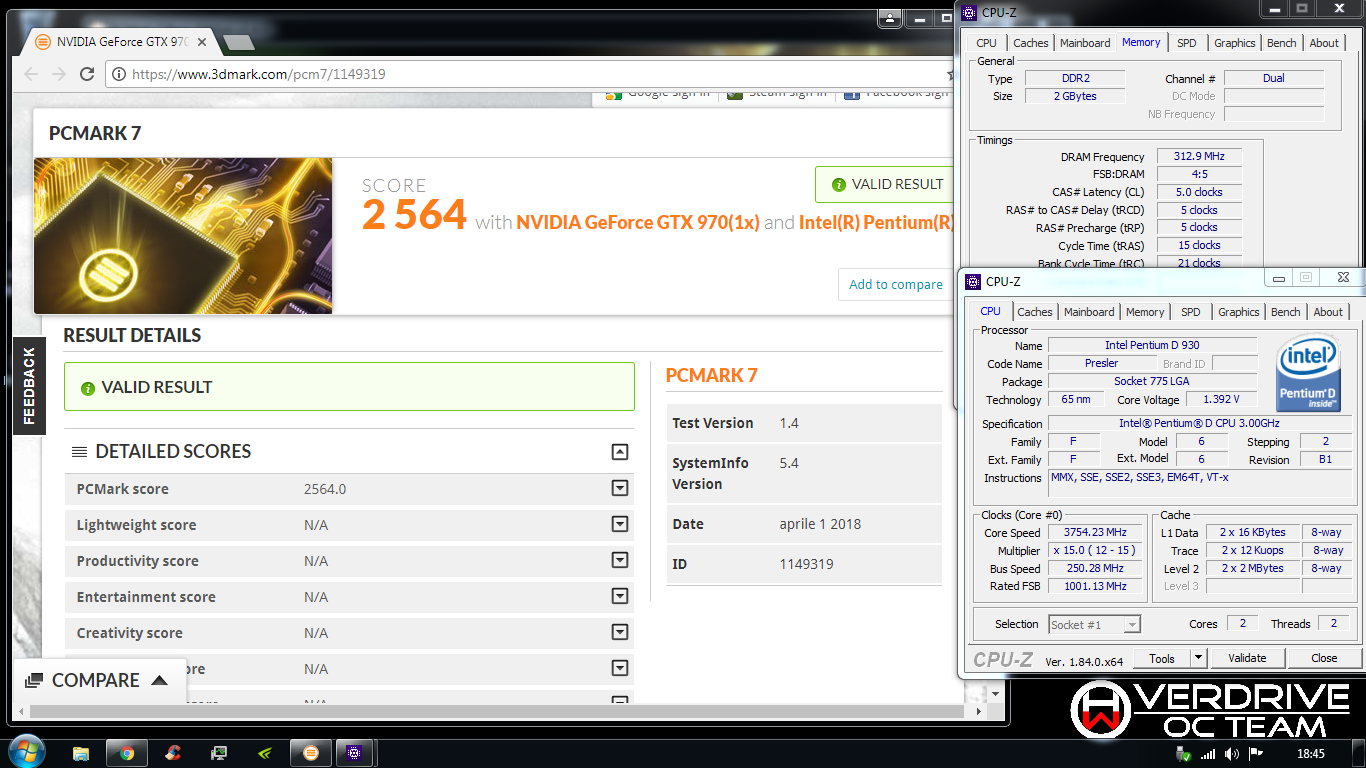Expand the PCMark score row
Image resolution: width=1366 pixels, height=768 pixels.
tap(620, 489)
